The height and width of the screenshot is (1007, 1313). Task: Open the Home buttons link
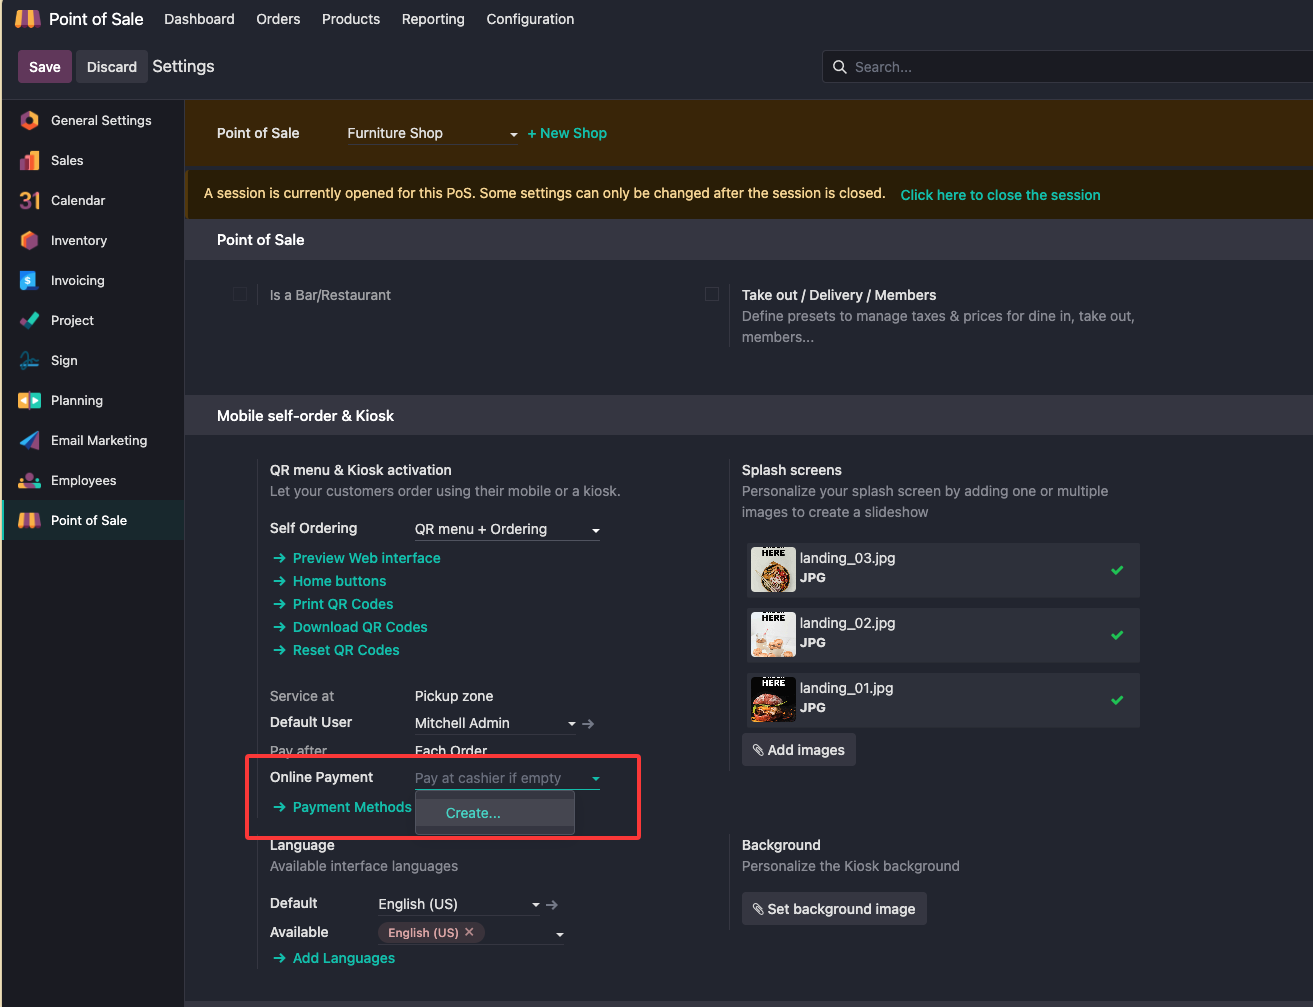pos(339,581)
